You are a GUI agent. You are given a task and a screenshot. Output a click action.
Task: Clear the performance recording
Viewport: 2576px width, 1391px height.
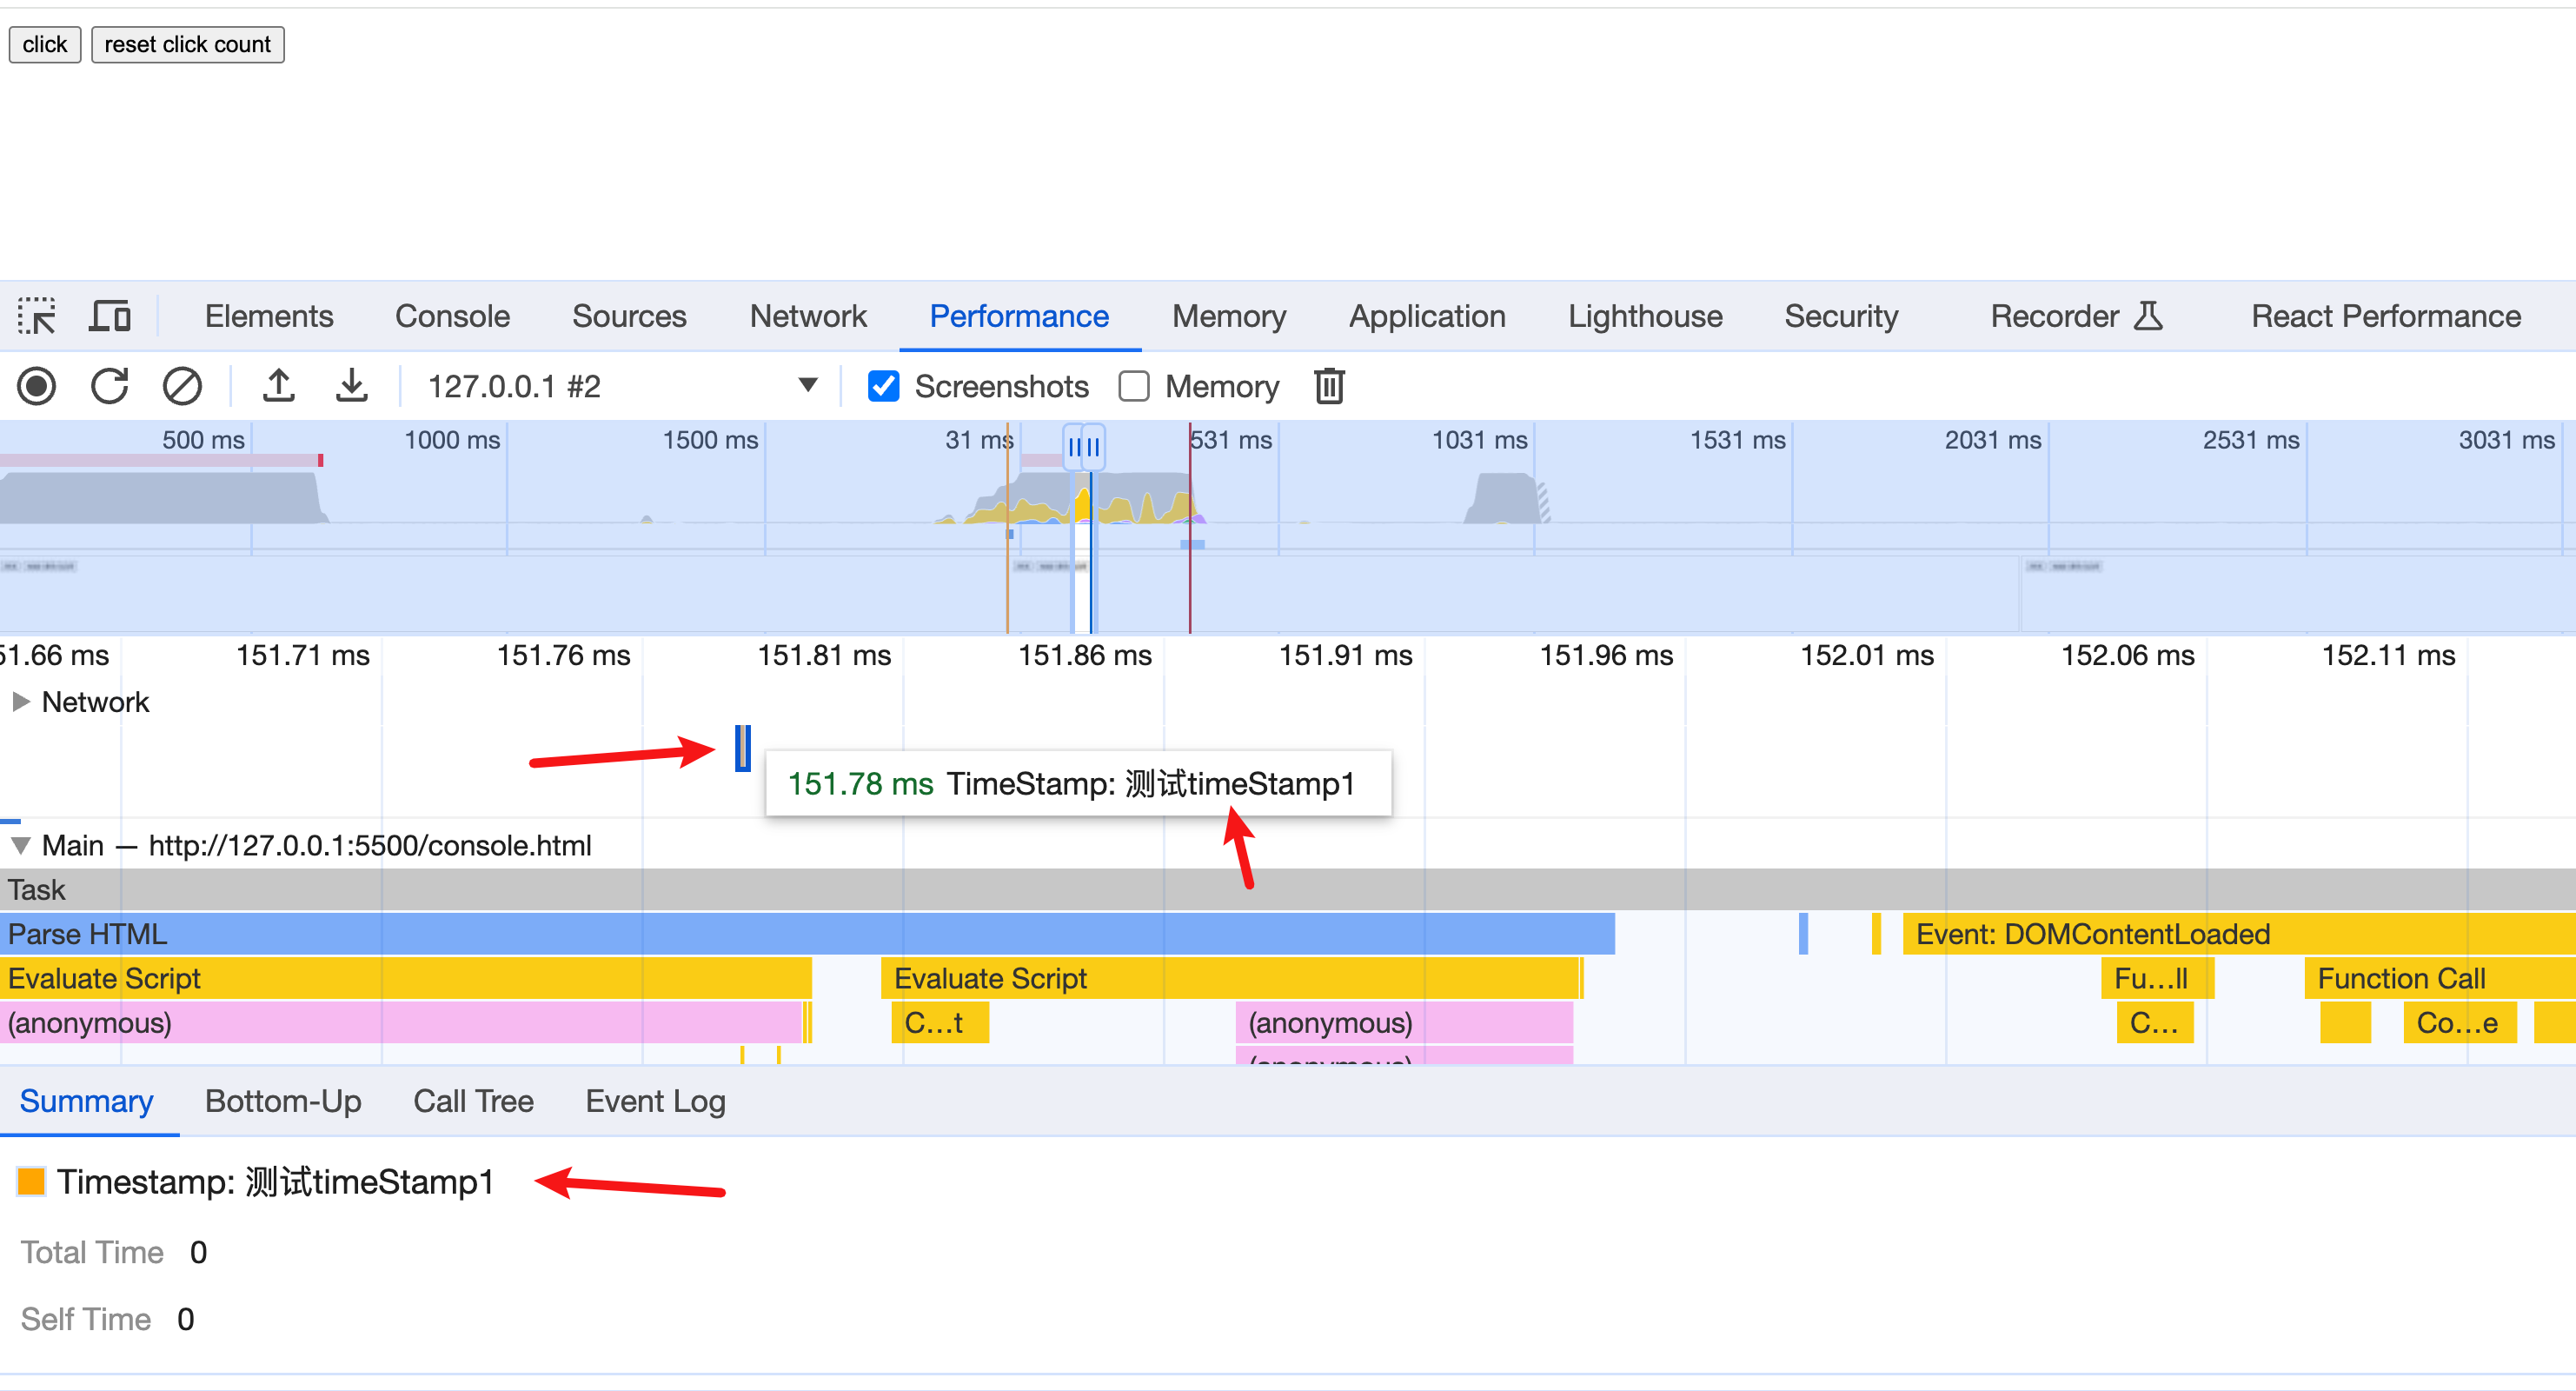pyautogui.click(x=182, y=386)
